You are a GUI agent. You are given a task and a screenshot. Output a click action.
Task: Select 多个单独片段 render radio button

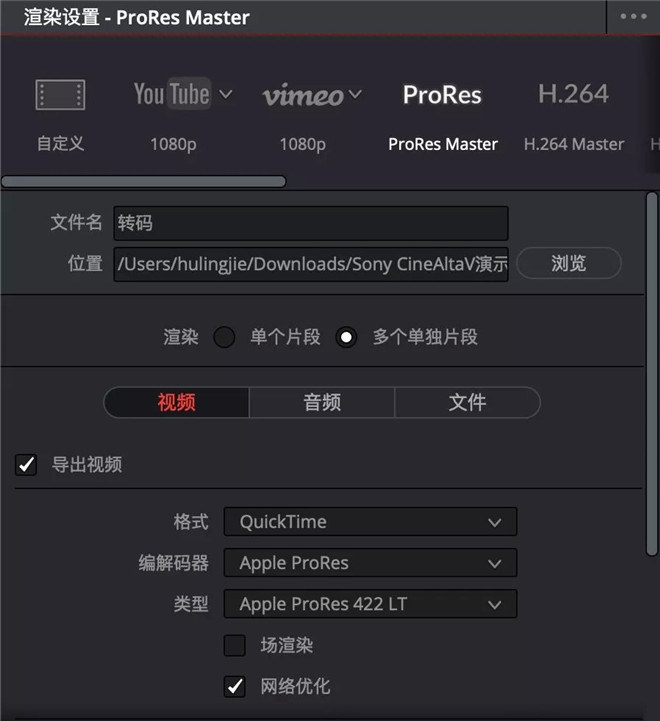pyautogui.click(x=346, y=337)
